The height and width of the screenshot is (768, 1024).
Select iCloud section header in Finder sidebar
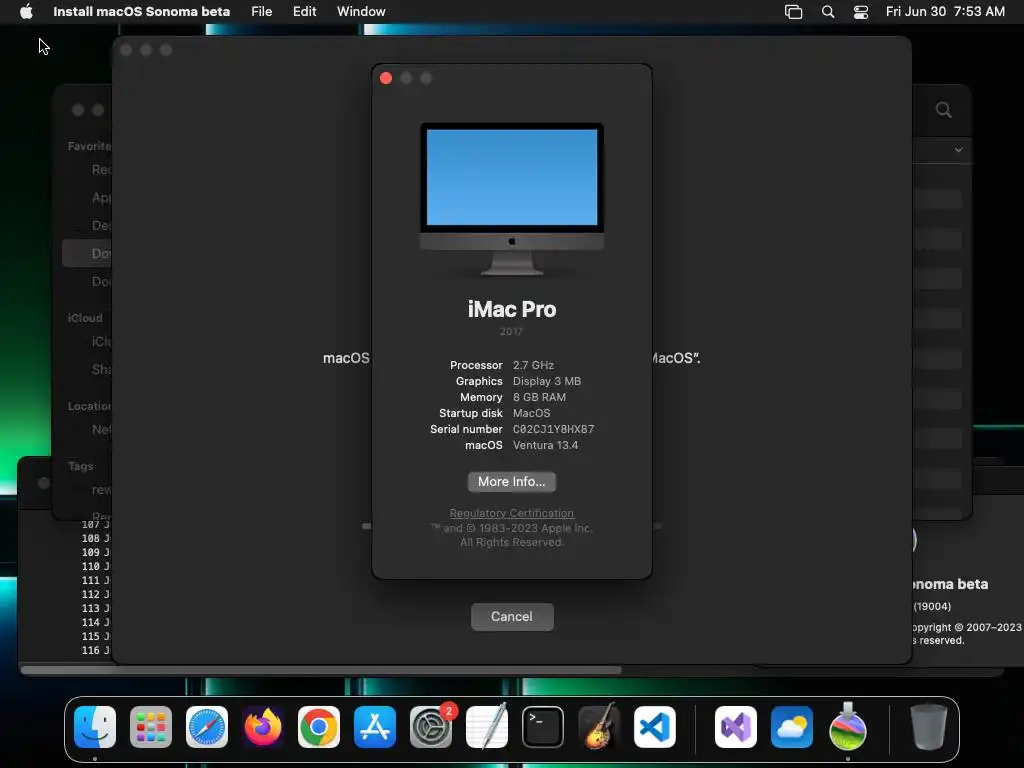85,318
